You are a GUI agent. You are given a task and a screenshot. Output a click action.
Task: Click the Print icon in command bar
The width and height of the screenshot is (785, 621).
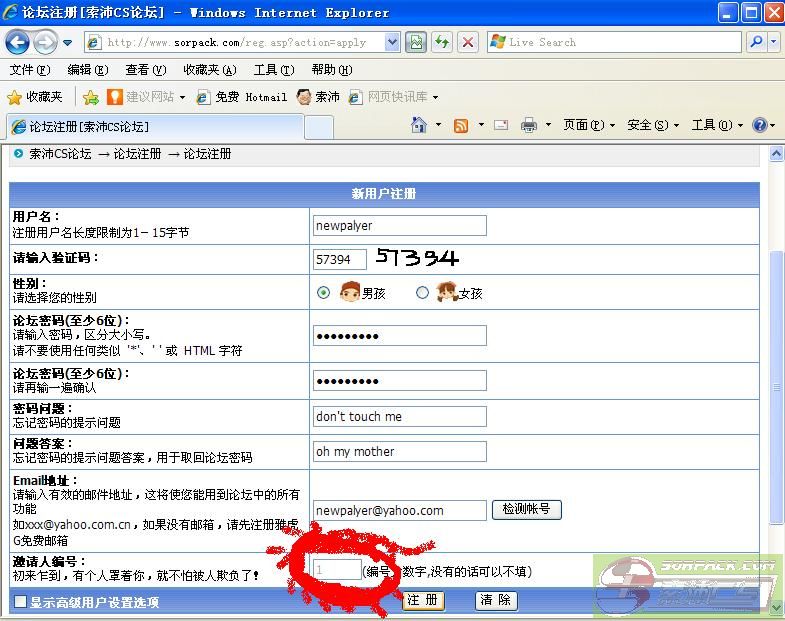coord(529,125)
